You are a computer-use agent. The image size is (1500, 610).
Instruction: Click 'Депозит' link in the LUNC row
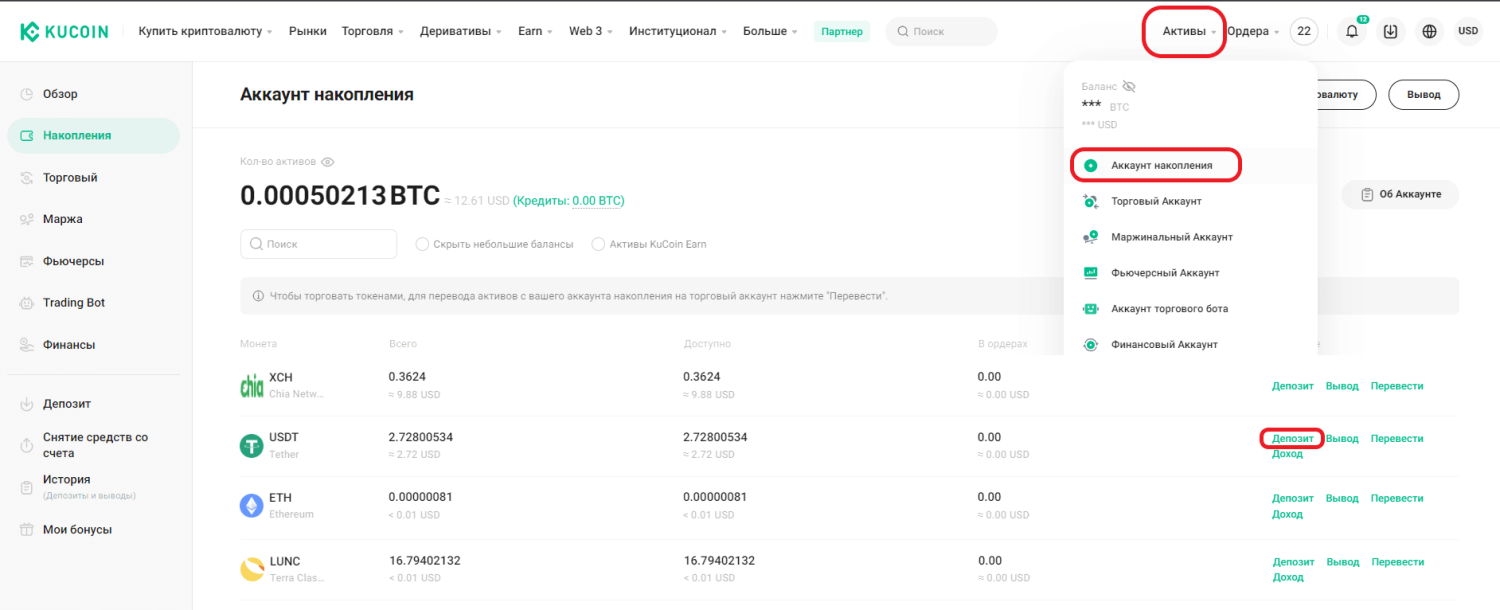[x=1293, y=562]
